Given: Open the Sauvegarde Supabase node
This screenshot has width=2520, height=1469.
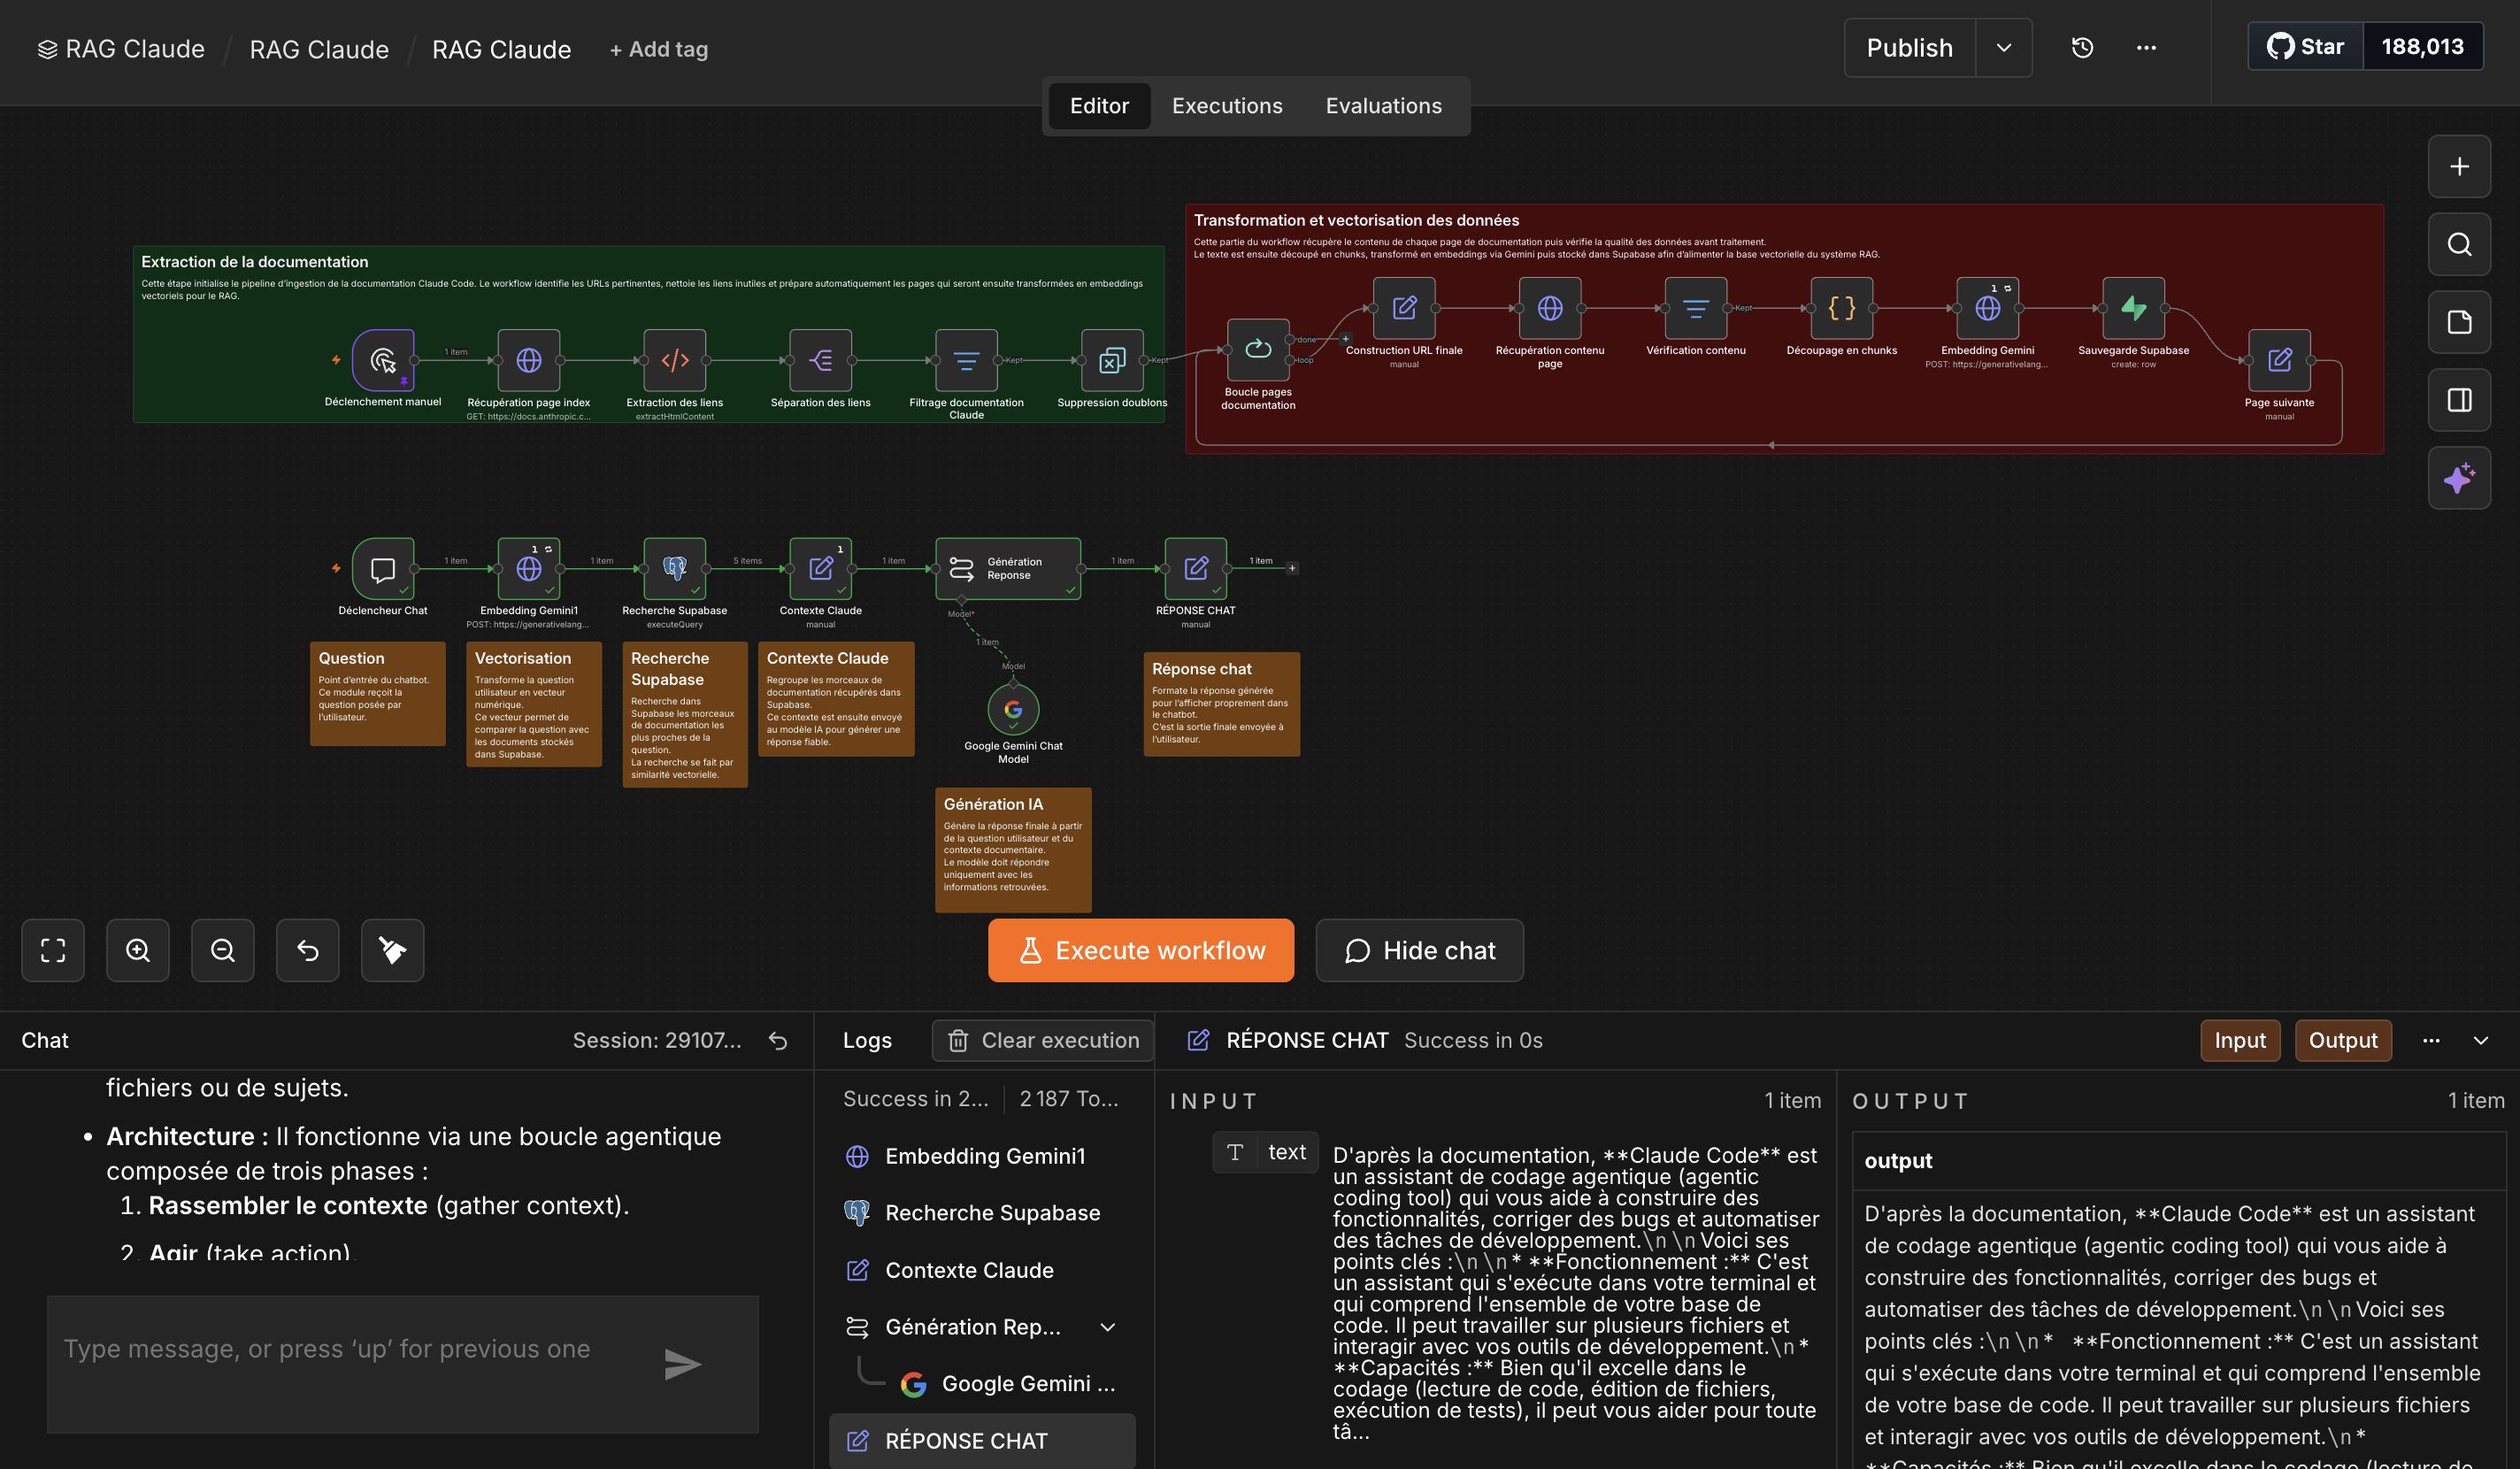Looking at the screenshot, I should (2134, 308).
